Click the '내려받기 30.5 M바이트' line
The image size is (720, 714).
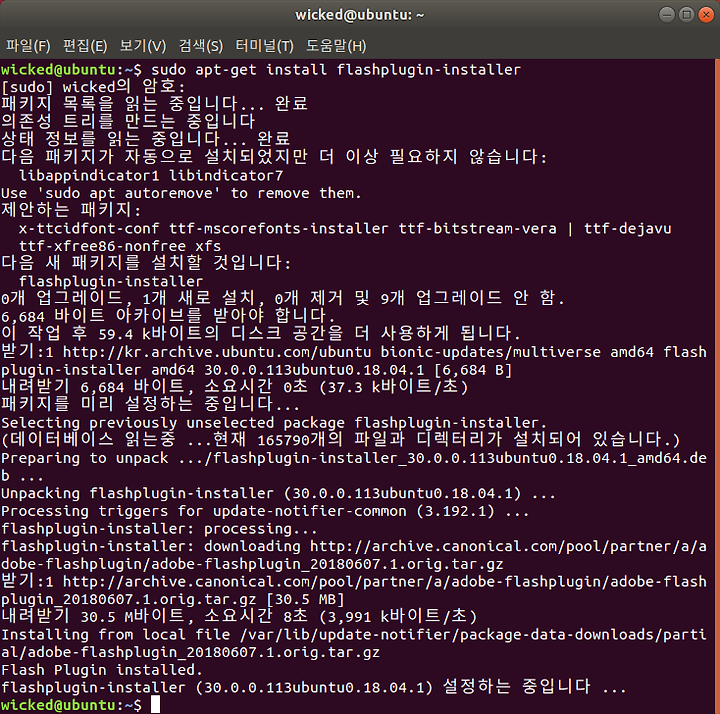coord(239,616)
